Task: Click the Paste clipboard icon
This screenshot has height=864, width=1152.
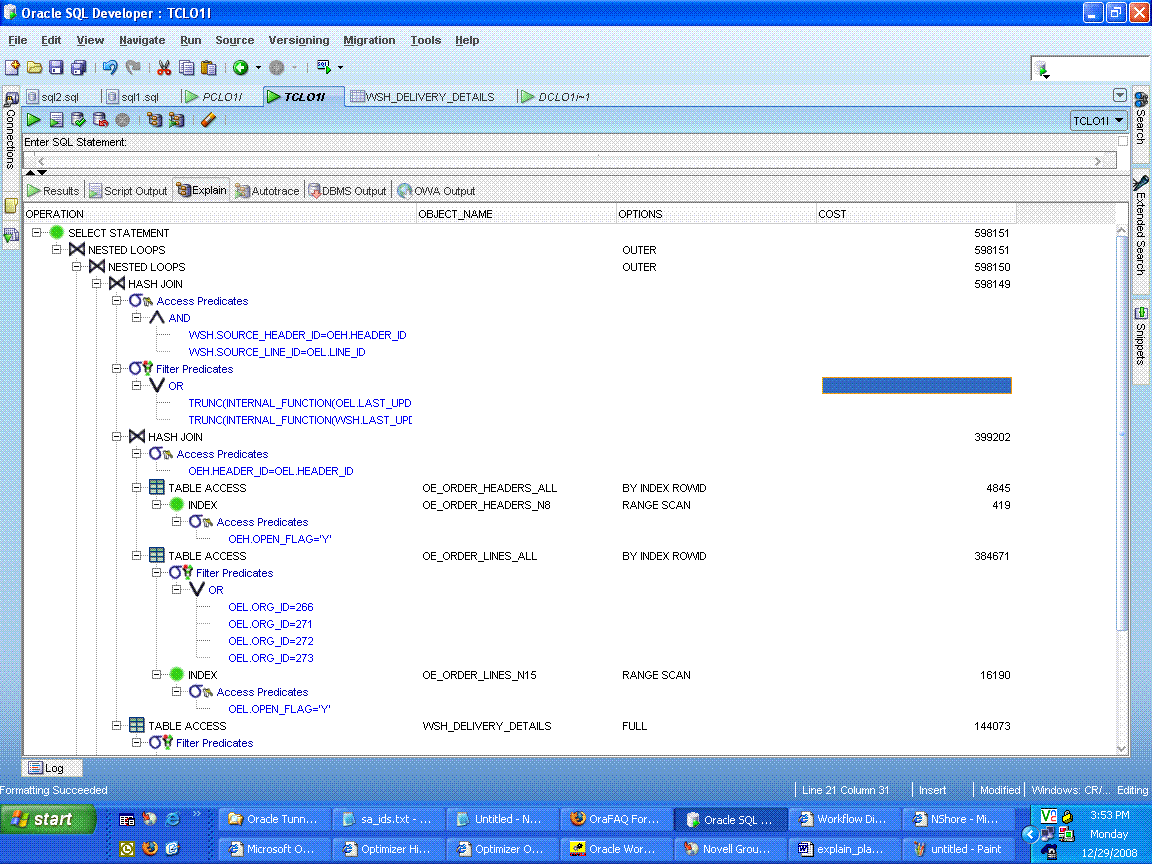Action: pyautogui.click(x=209, y=68)
